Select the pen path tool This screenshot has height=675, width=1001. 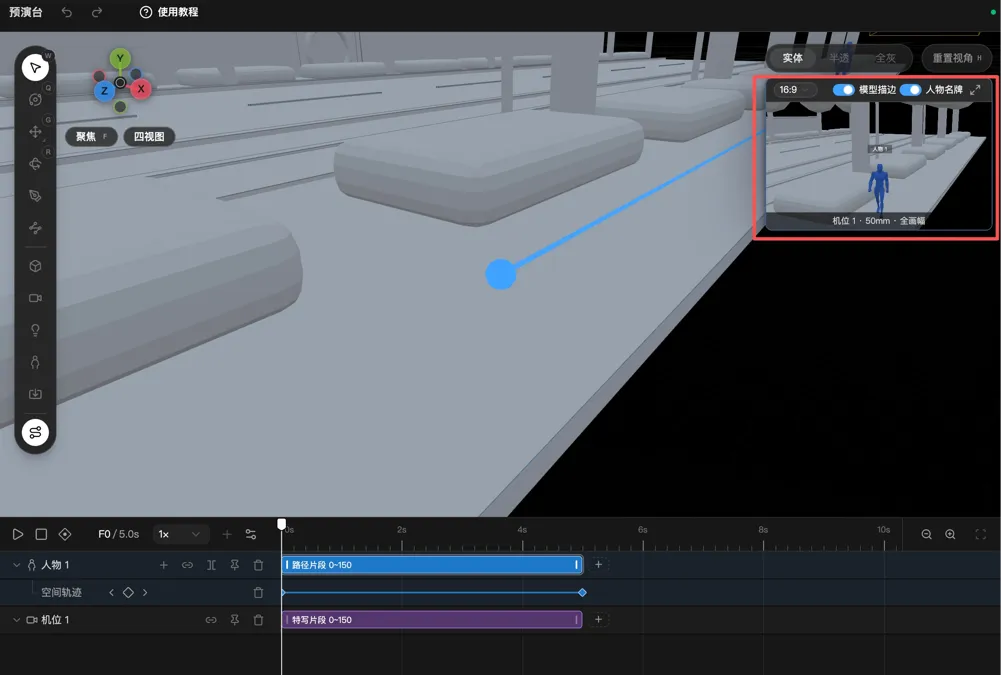[35, 195]
